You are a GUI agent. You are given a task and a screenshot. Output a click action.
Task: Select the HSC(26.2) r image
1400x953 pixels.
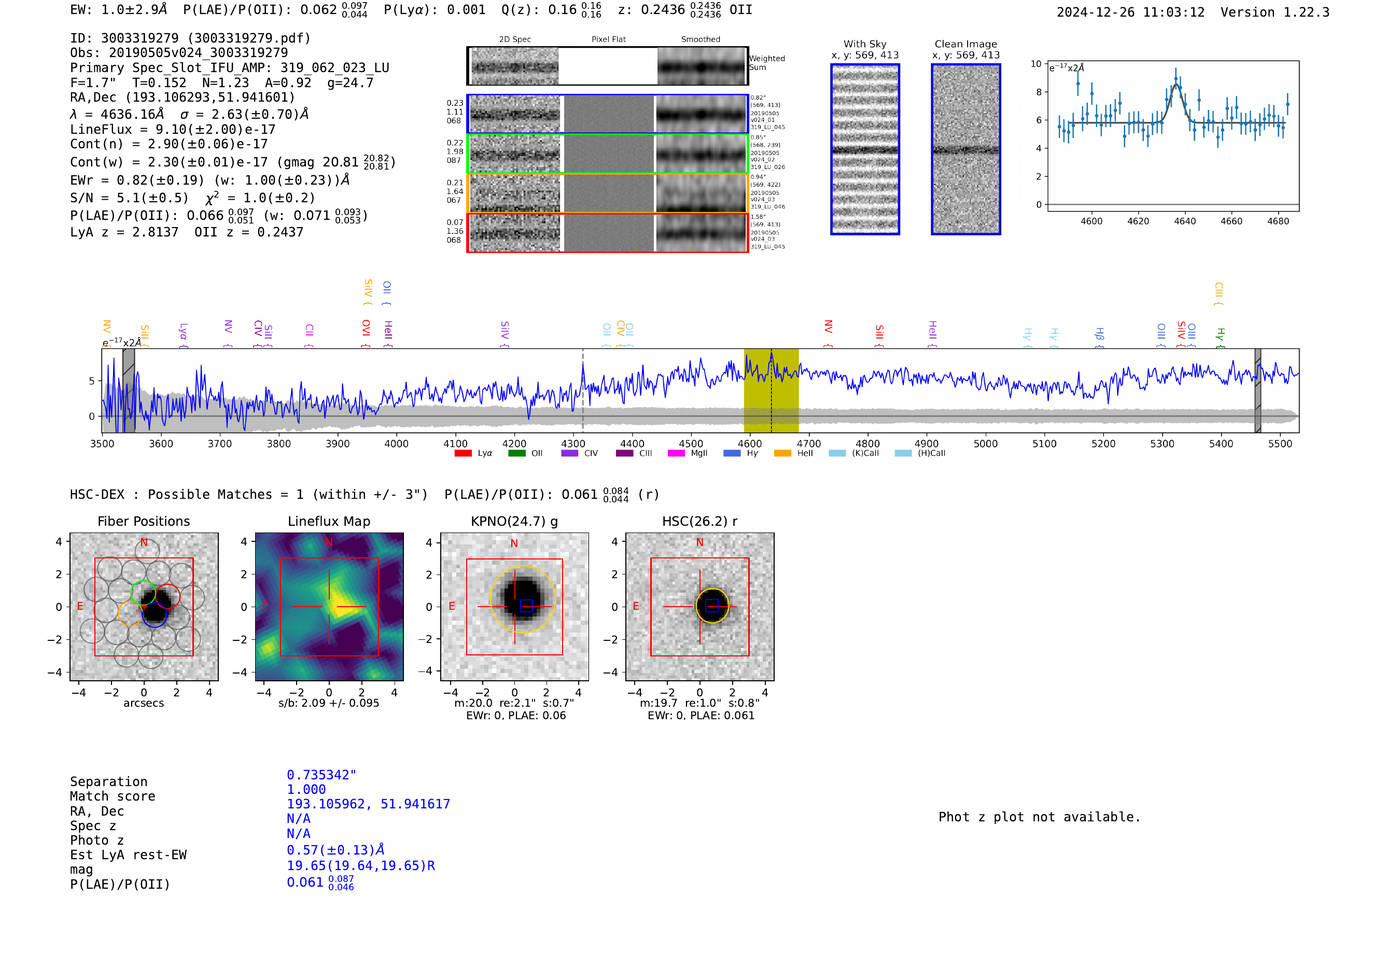click(699, 607)
